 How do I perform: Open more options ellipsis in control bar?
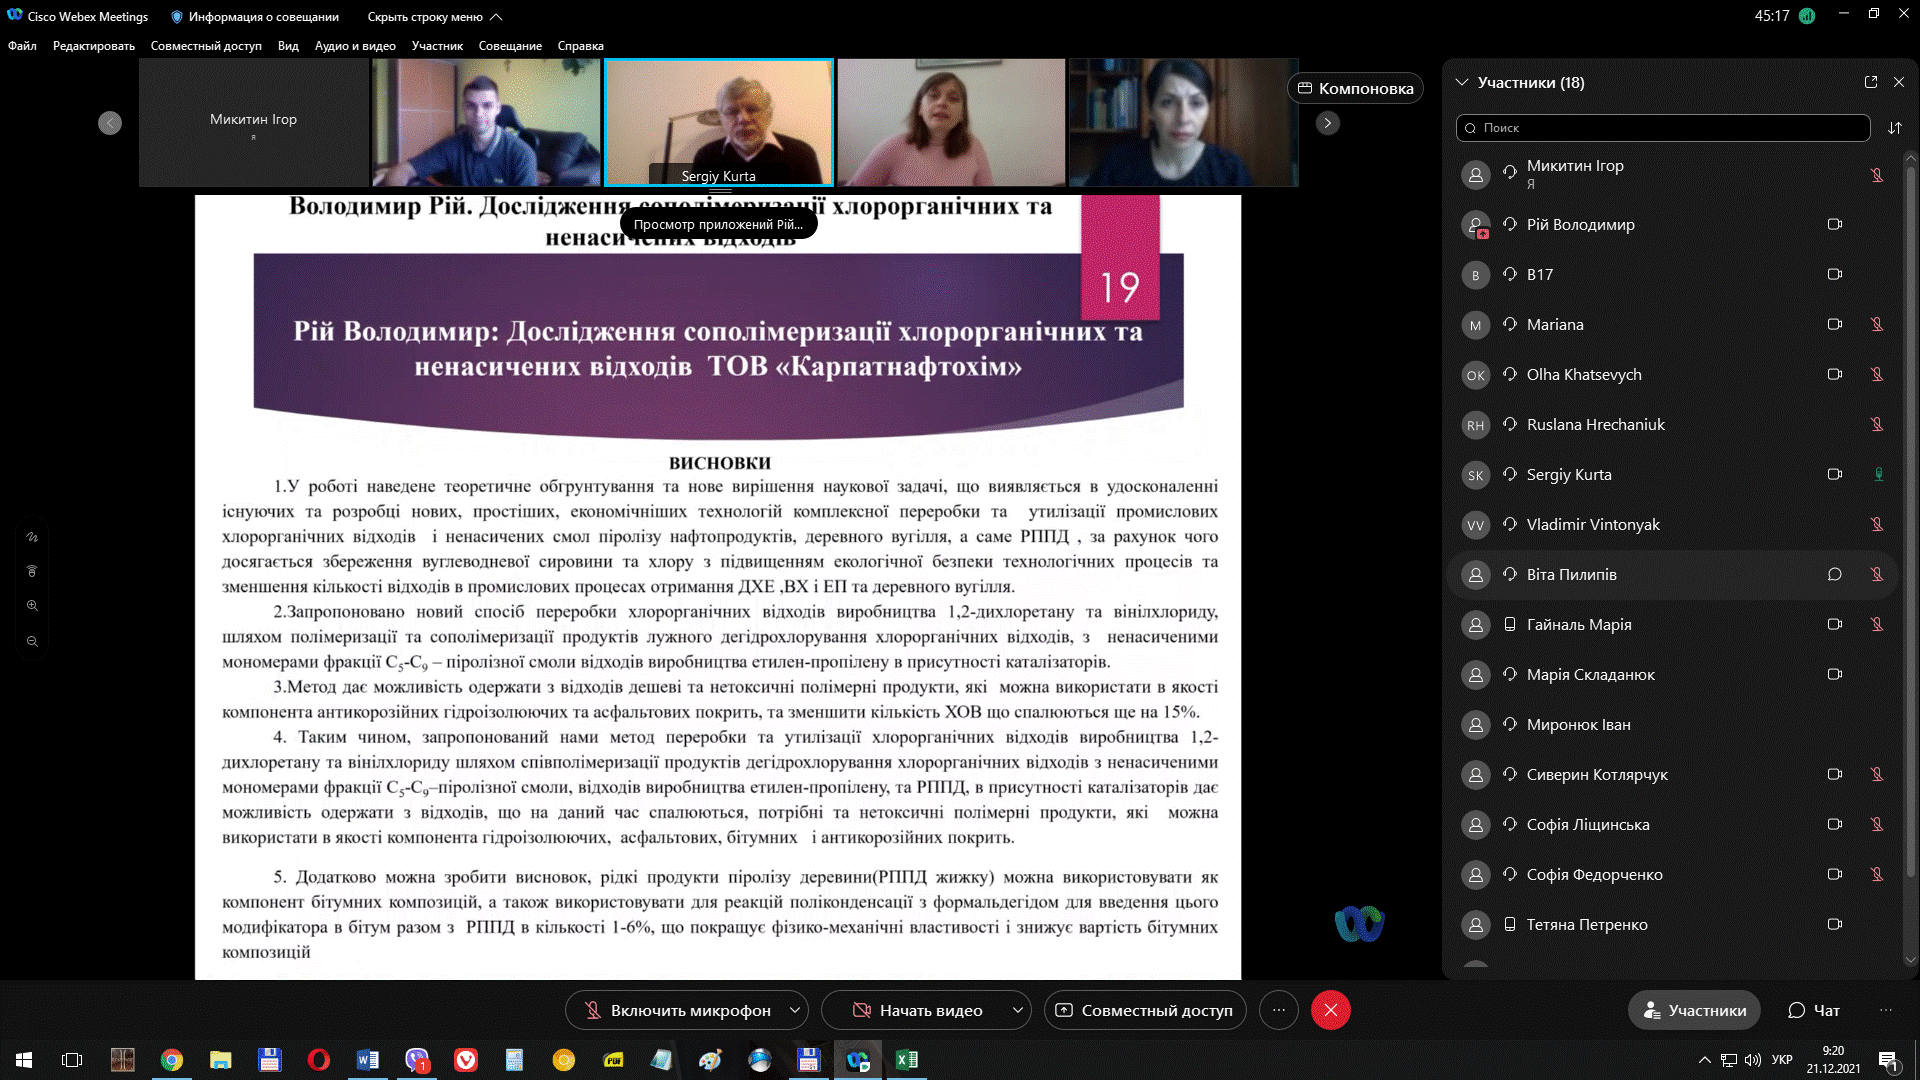coord(1278,1010)
